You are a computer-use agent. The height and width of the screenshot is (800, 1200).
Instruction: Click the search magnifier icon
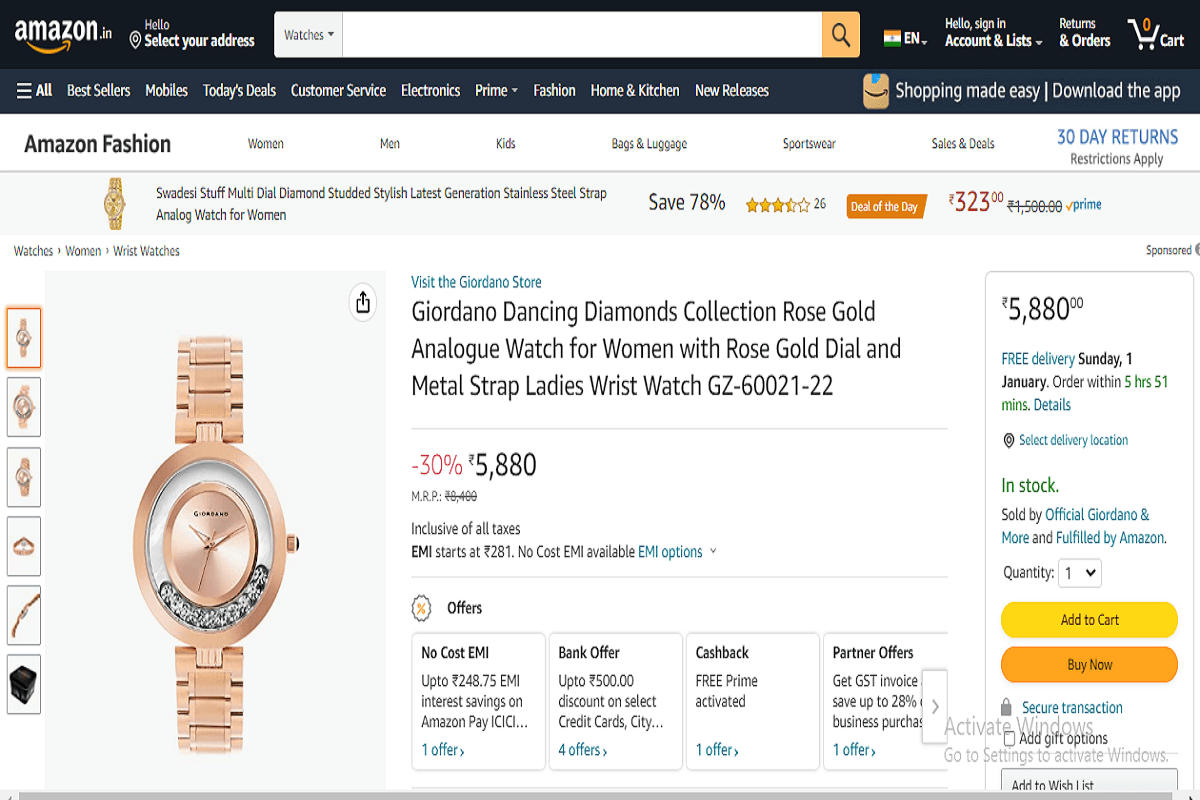840,34
